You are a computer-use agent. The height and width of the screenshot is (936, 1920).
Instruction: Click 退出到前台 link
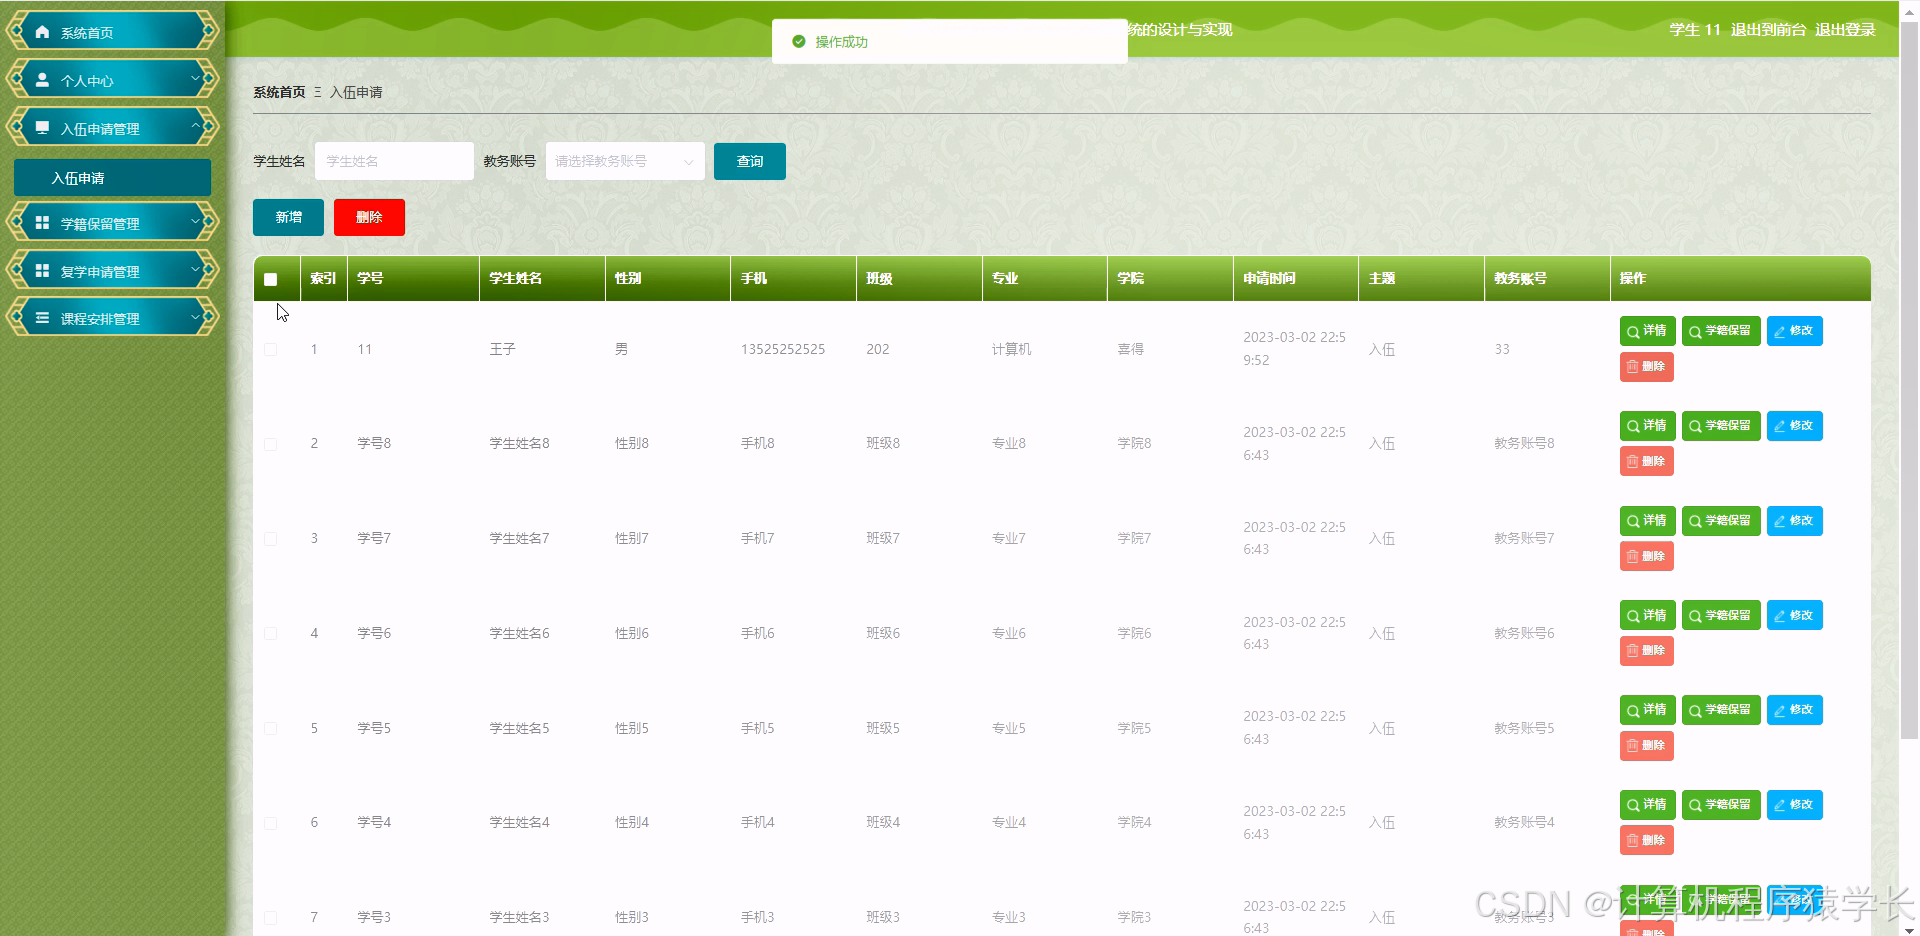pos(1768,29)
